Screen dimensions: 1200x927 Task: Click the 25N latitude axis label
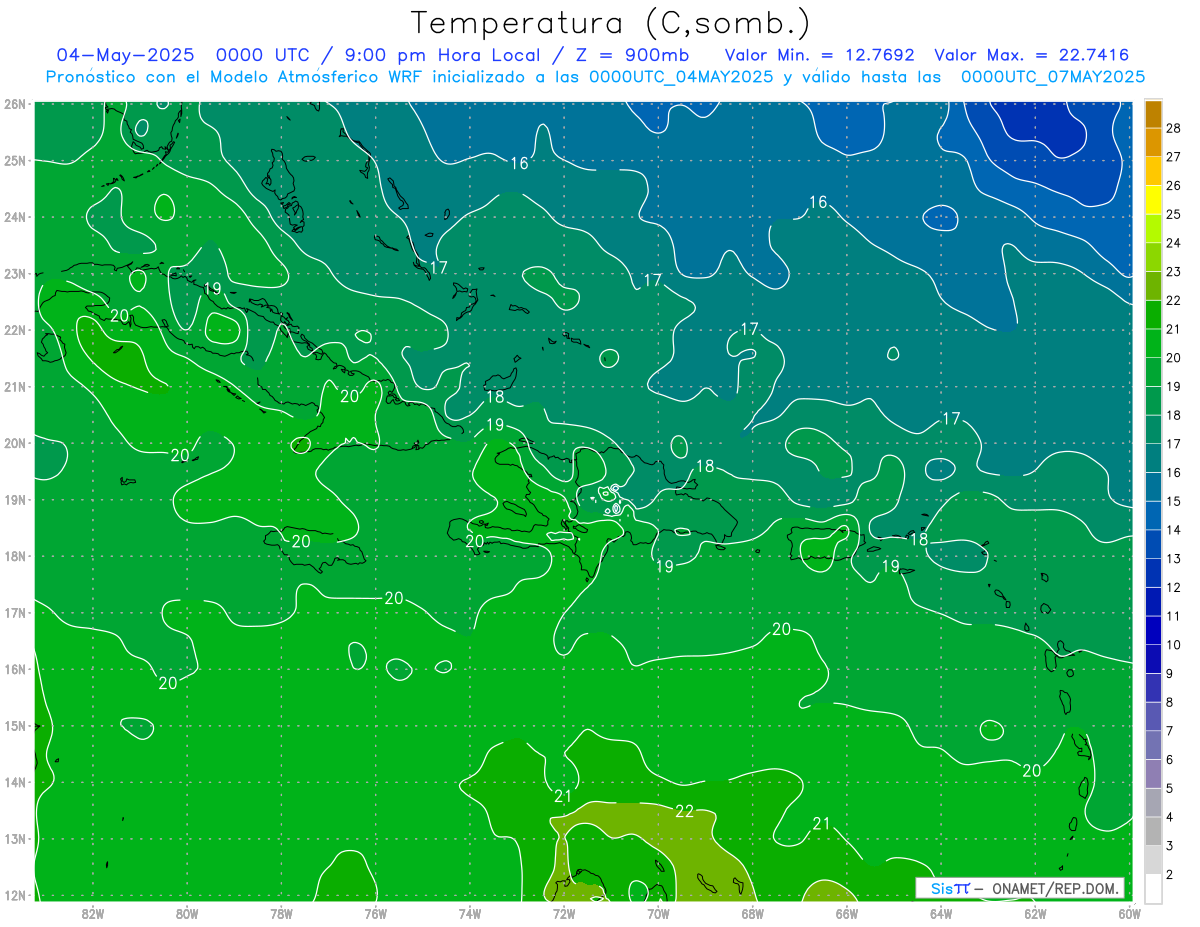click(x=14, y=160)
